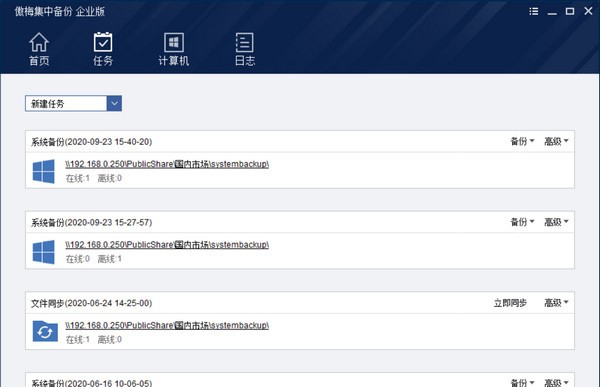This screenshot has width=600, height=387.
Task: Switch to the 计算机 computers tab
Action: click(174, 49)
